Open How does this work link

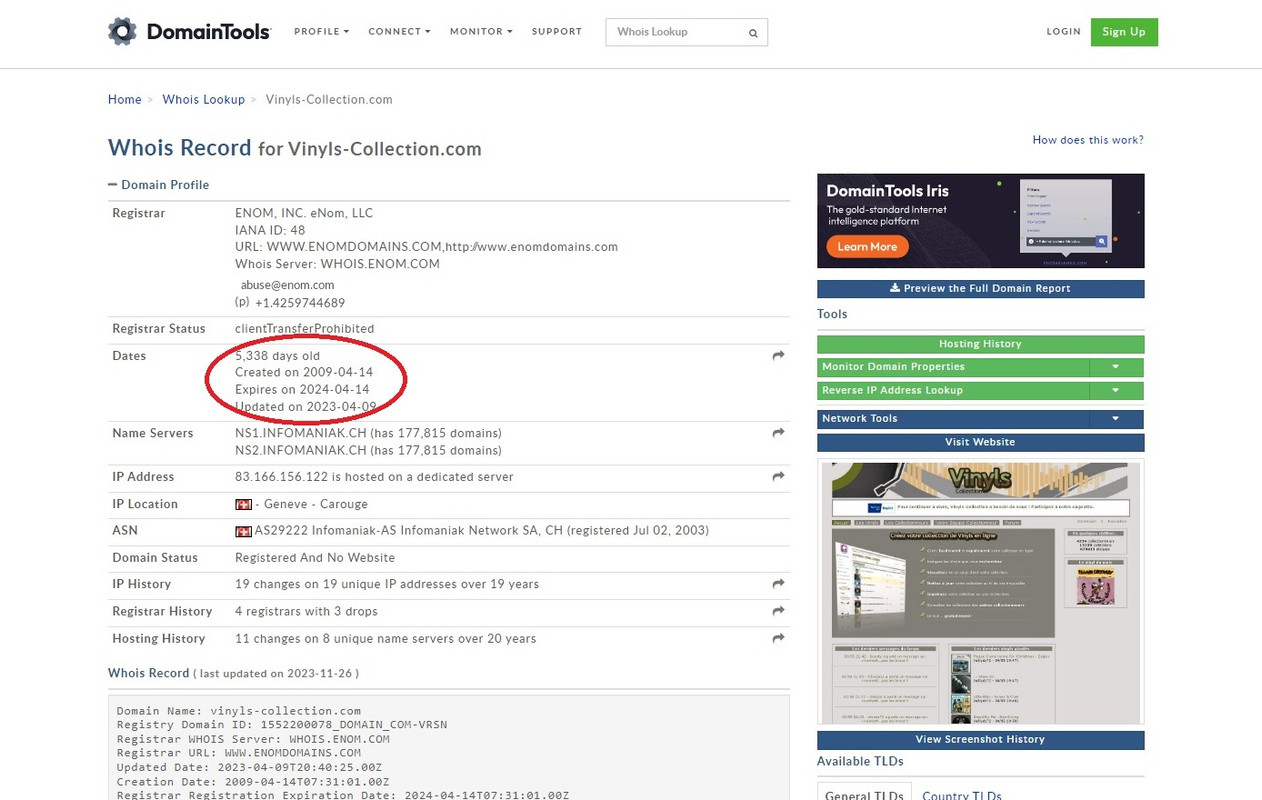click(x=1088, y=140)
